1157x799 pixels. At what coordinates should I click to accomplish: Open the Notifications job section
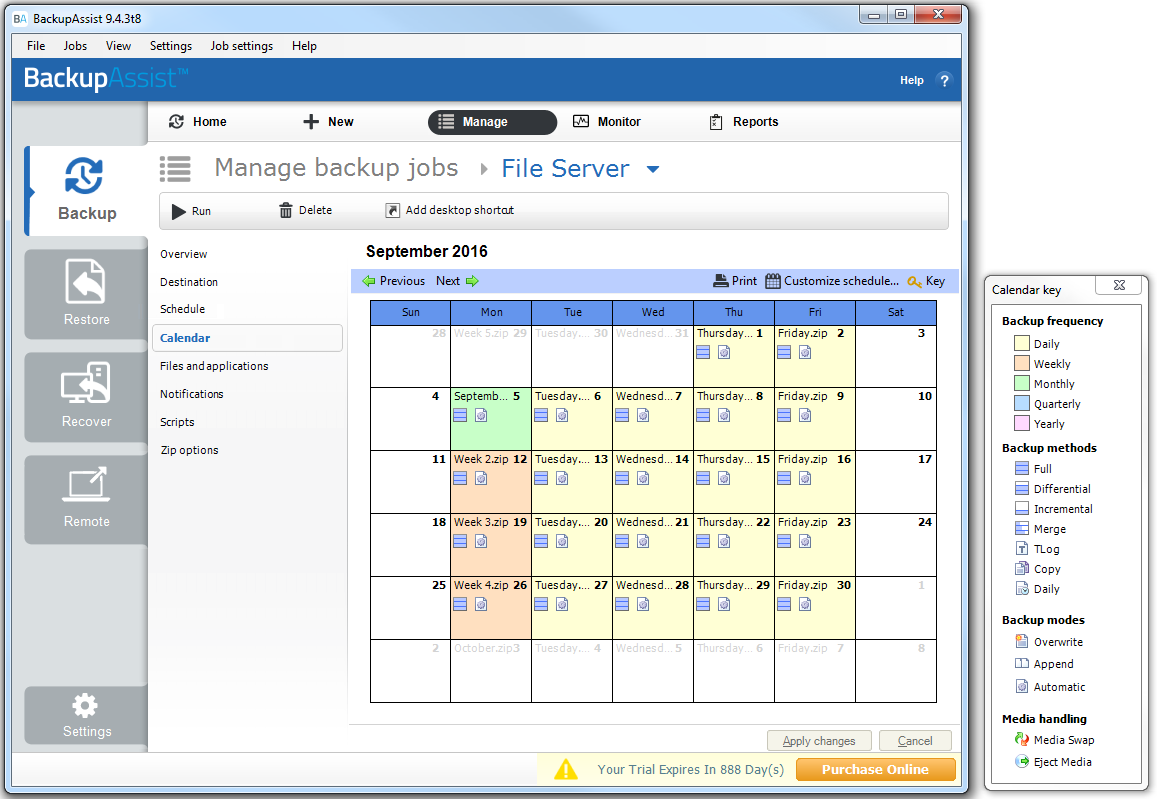[192, 394]
